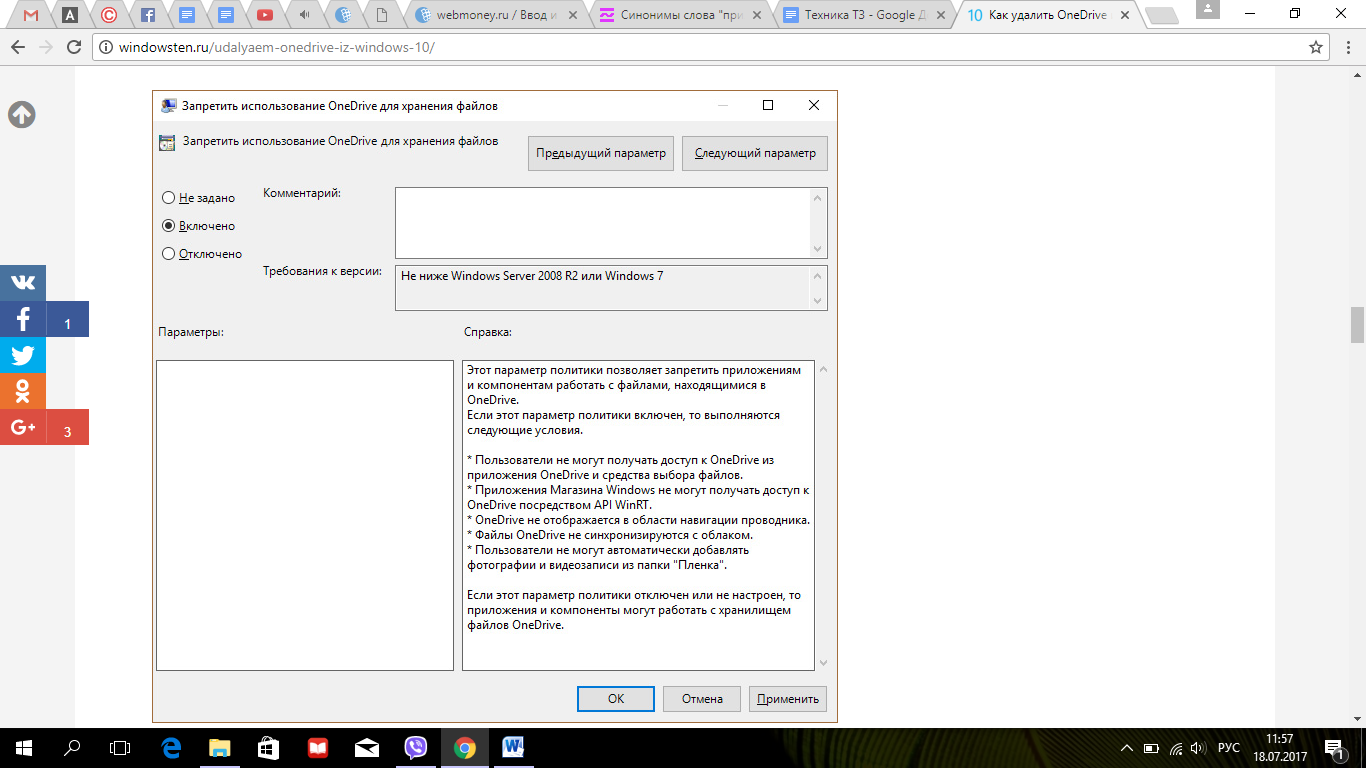1366x768 pixels.
Task: View site information icon in address bar
Action: [x=106, y=47]
